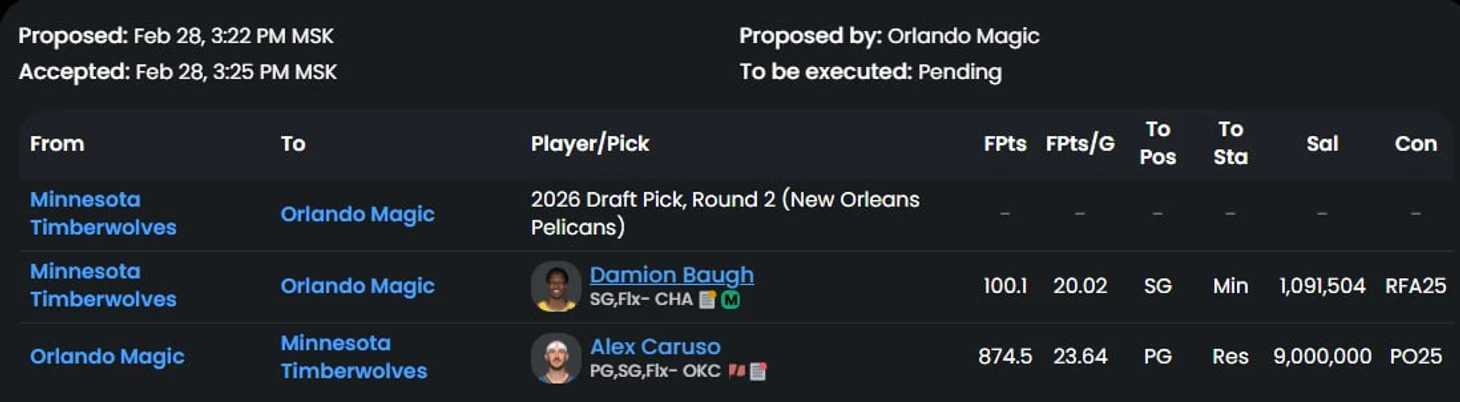This screenshot has width=1460, height=402.
Task: Open Minnesota Timberwolves link in Alex Caruso row
Action: click(354, 357)
